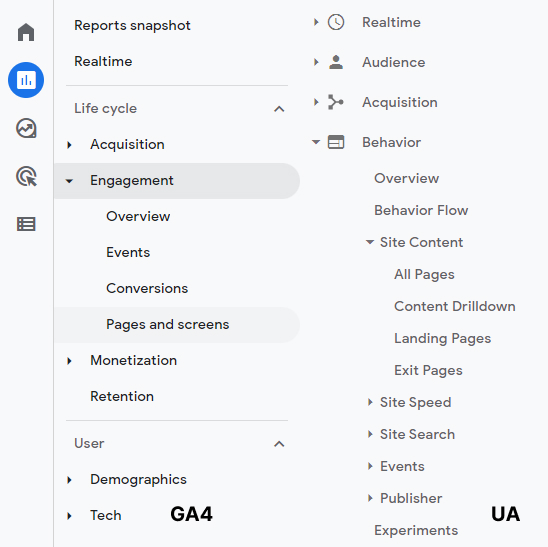Collapse the Life cycle section chevron
Screen dimensions: 548x547
coord(279,109)
